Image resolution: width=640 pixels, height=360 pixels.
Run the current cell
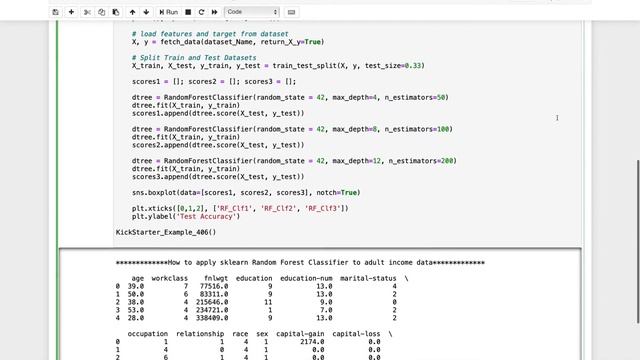(169, 12)
